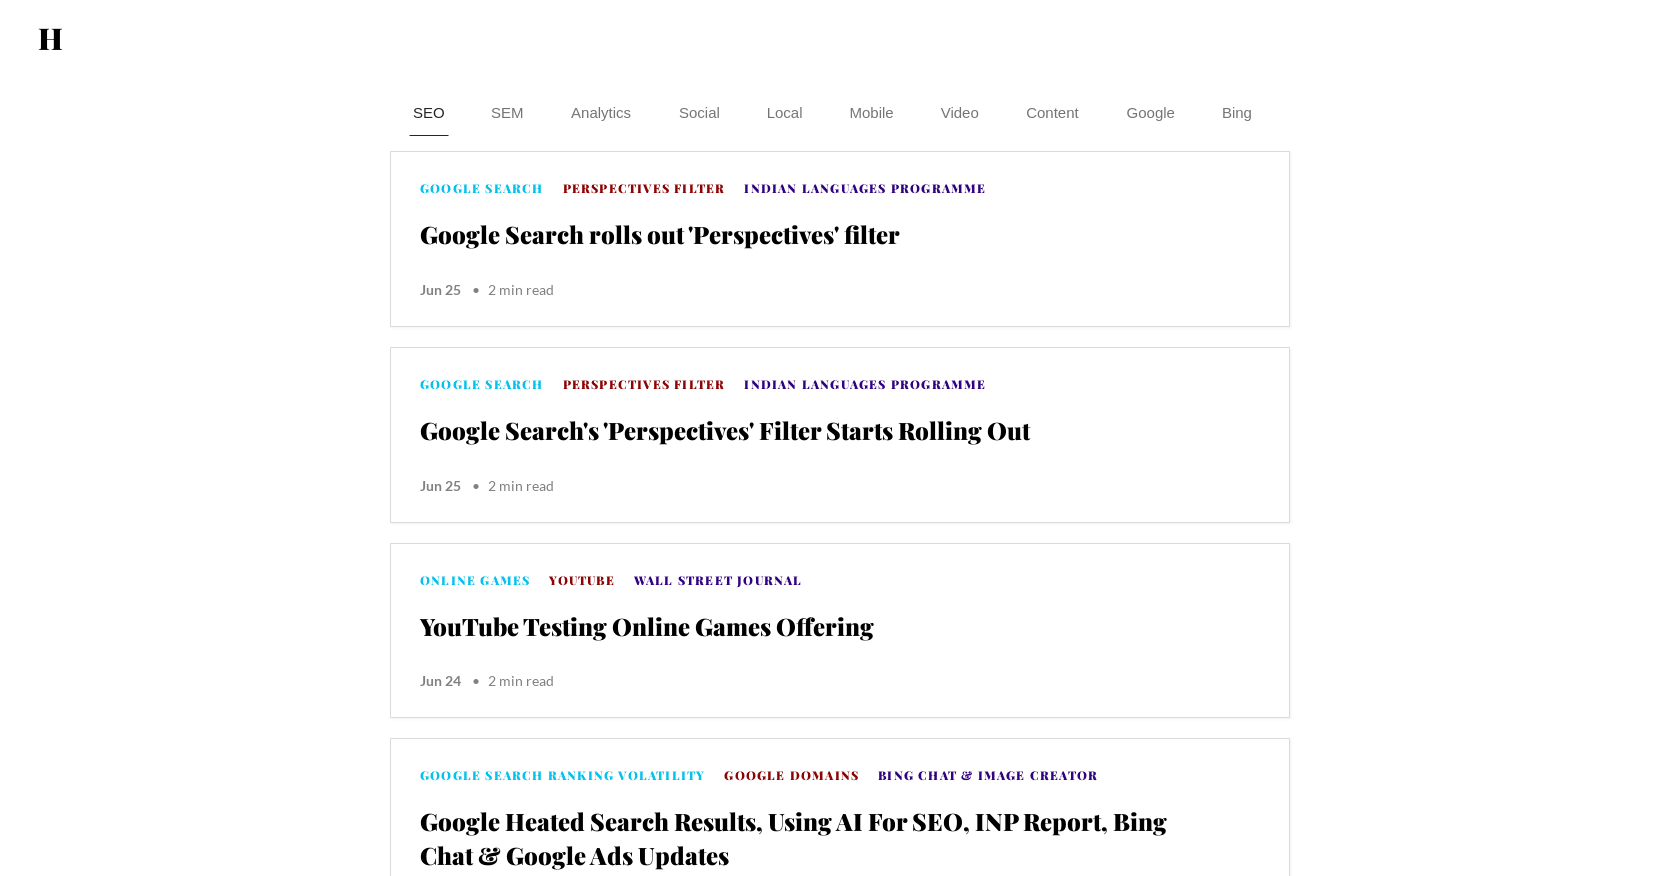This screenshot has width=1680, height=876.
Task: Click the H site logo
Action: 50,39
